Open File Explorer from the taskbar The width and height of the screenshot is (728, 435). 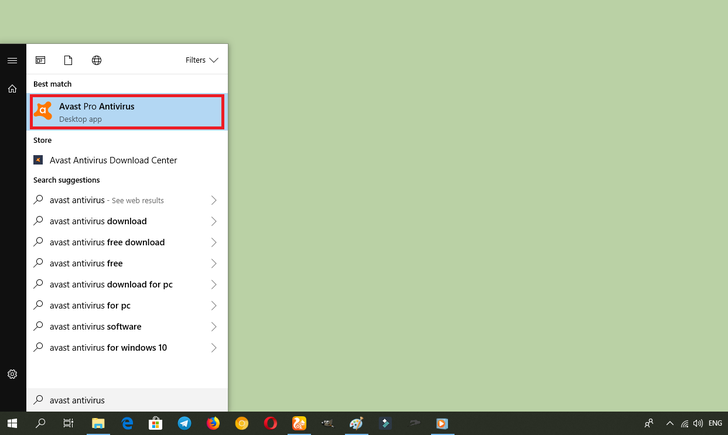98,423
